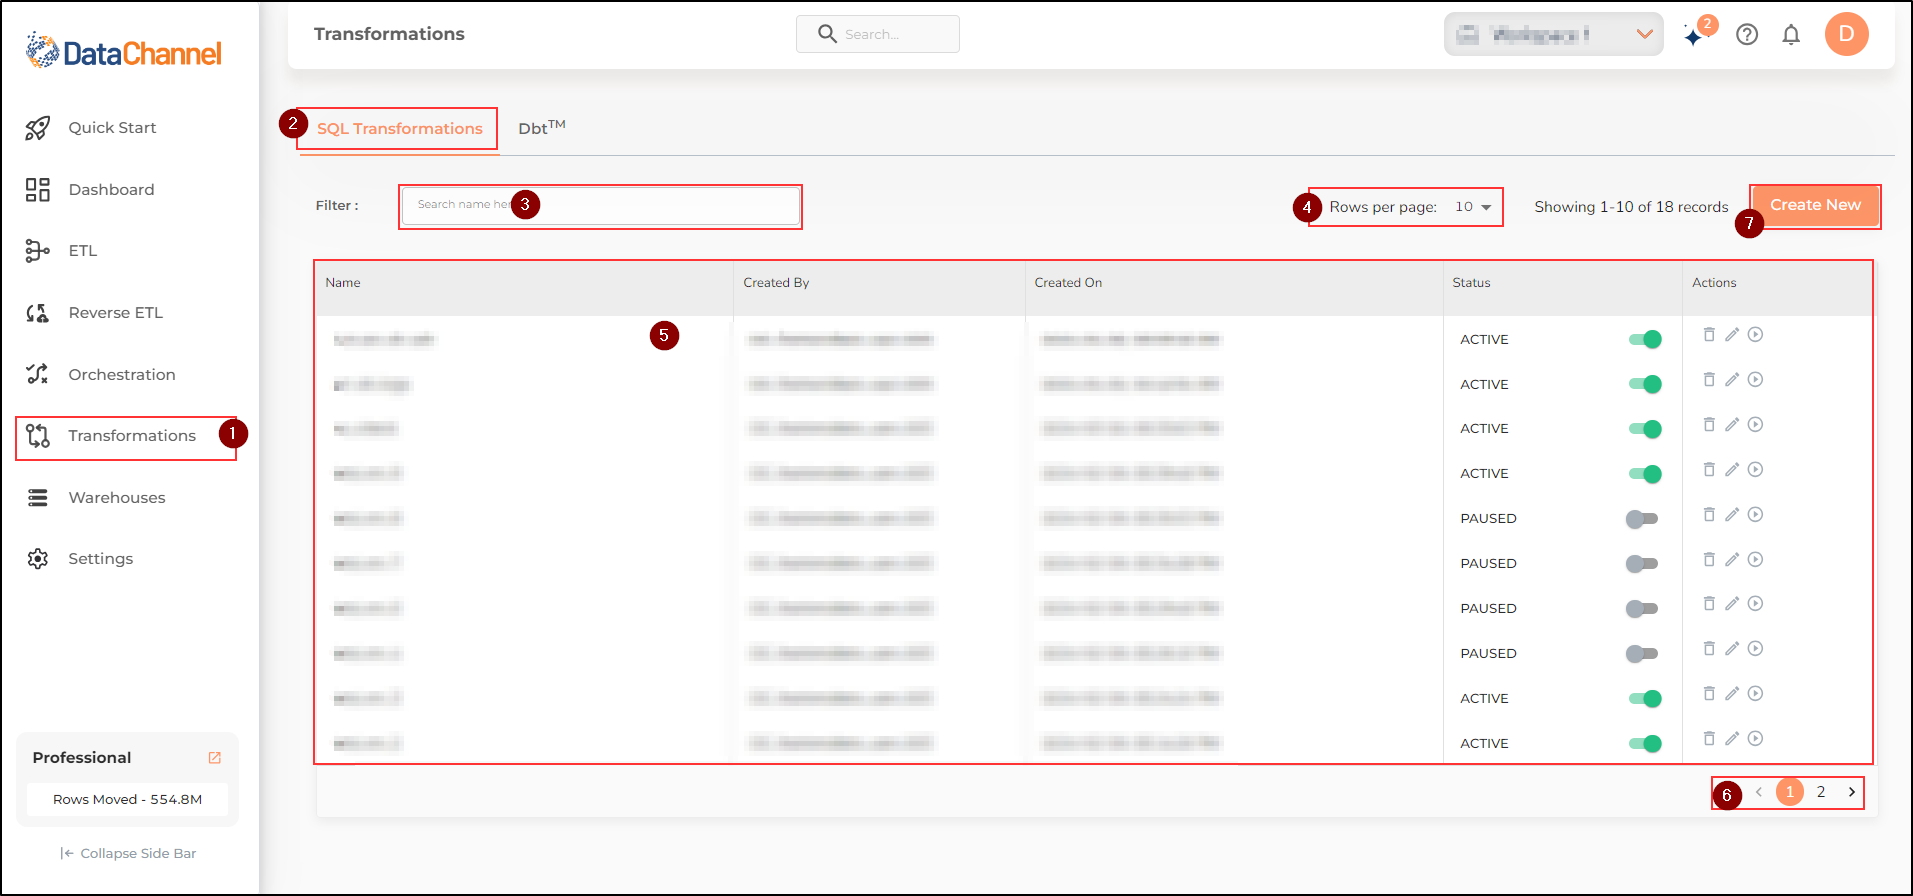1913x896 pixels.
Task: Go to previous page with the left chevron
Action: tap(1758, 792)
